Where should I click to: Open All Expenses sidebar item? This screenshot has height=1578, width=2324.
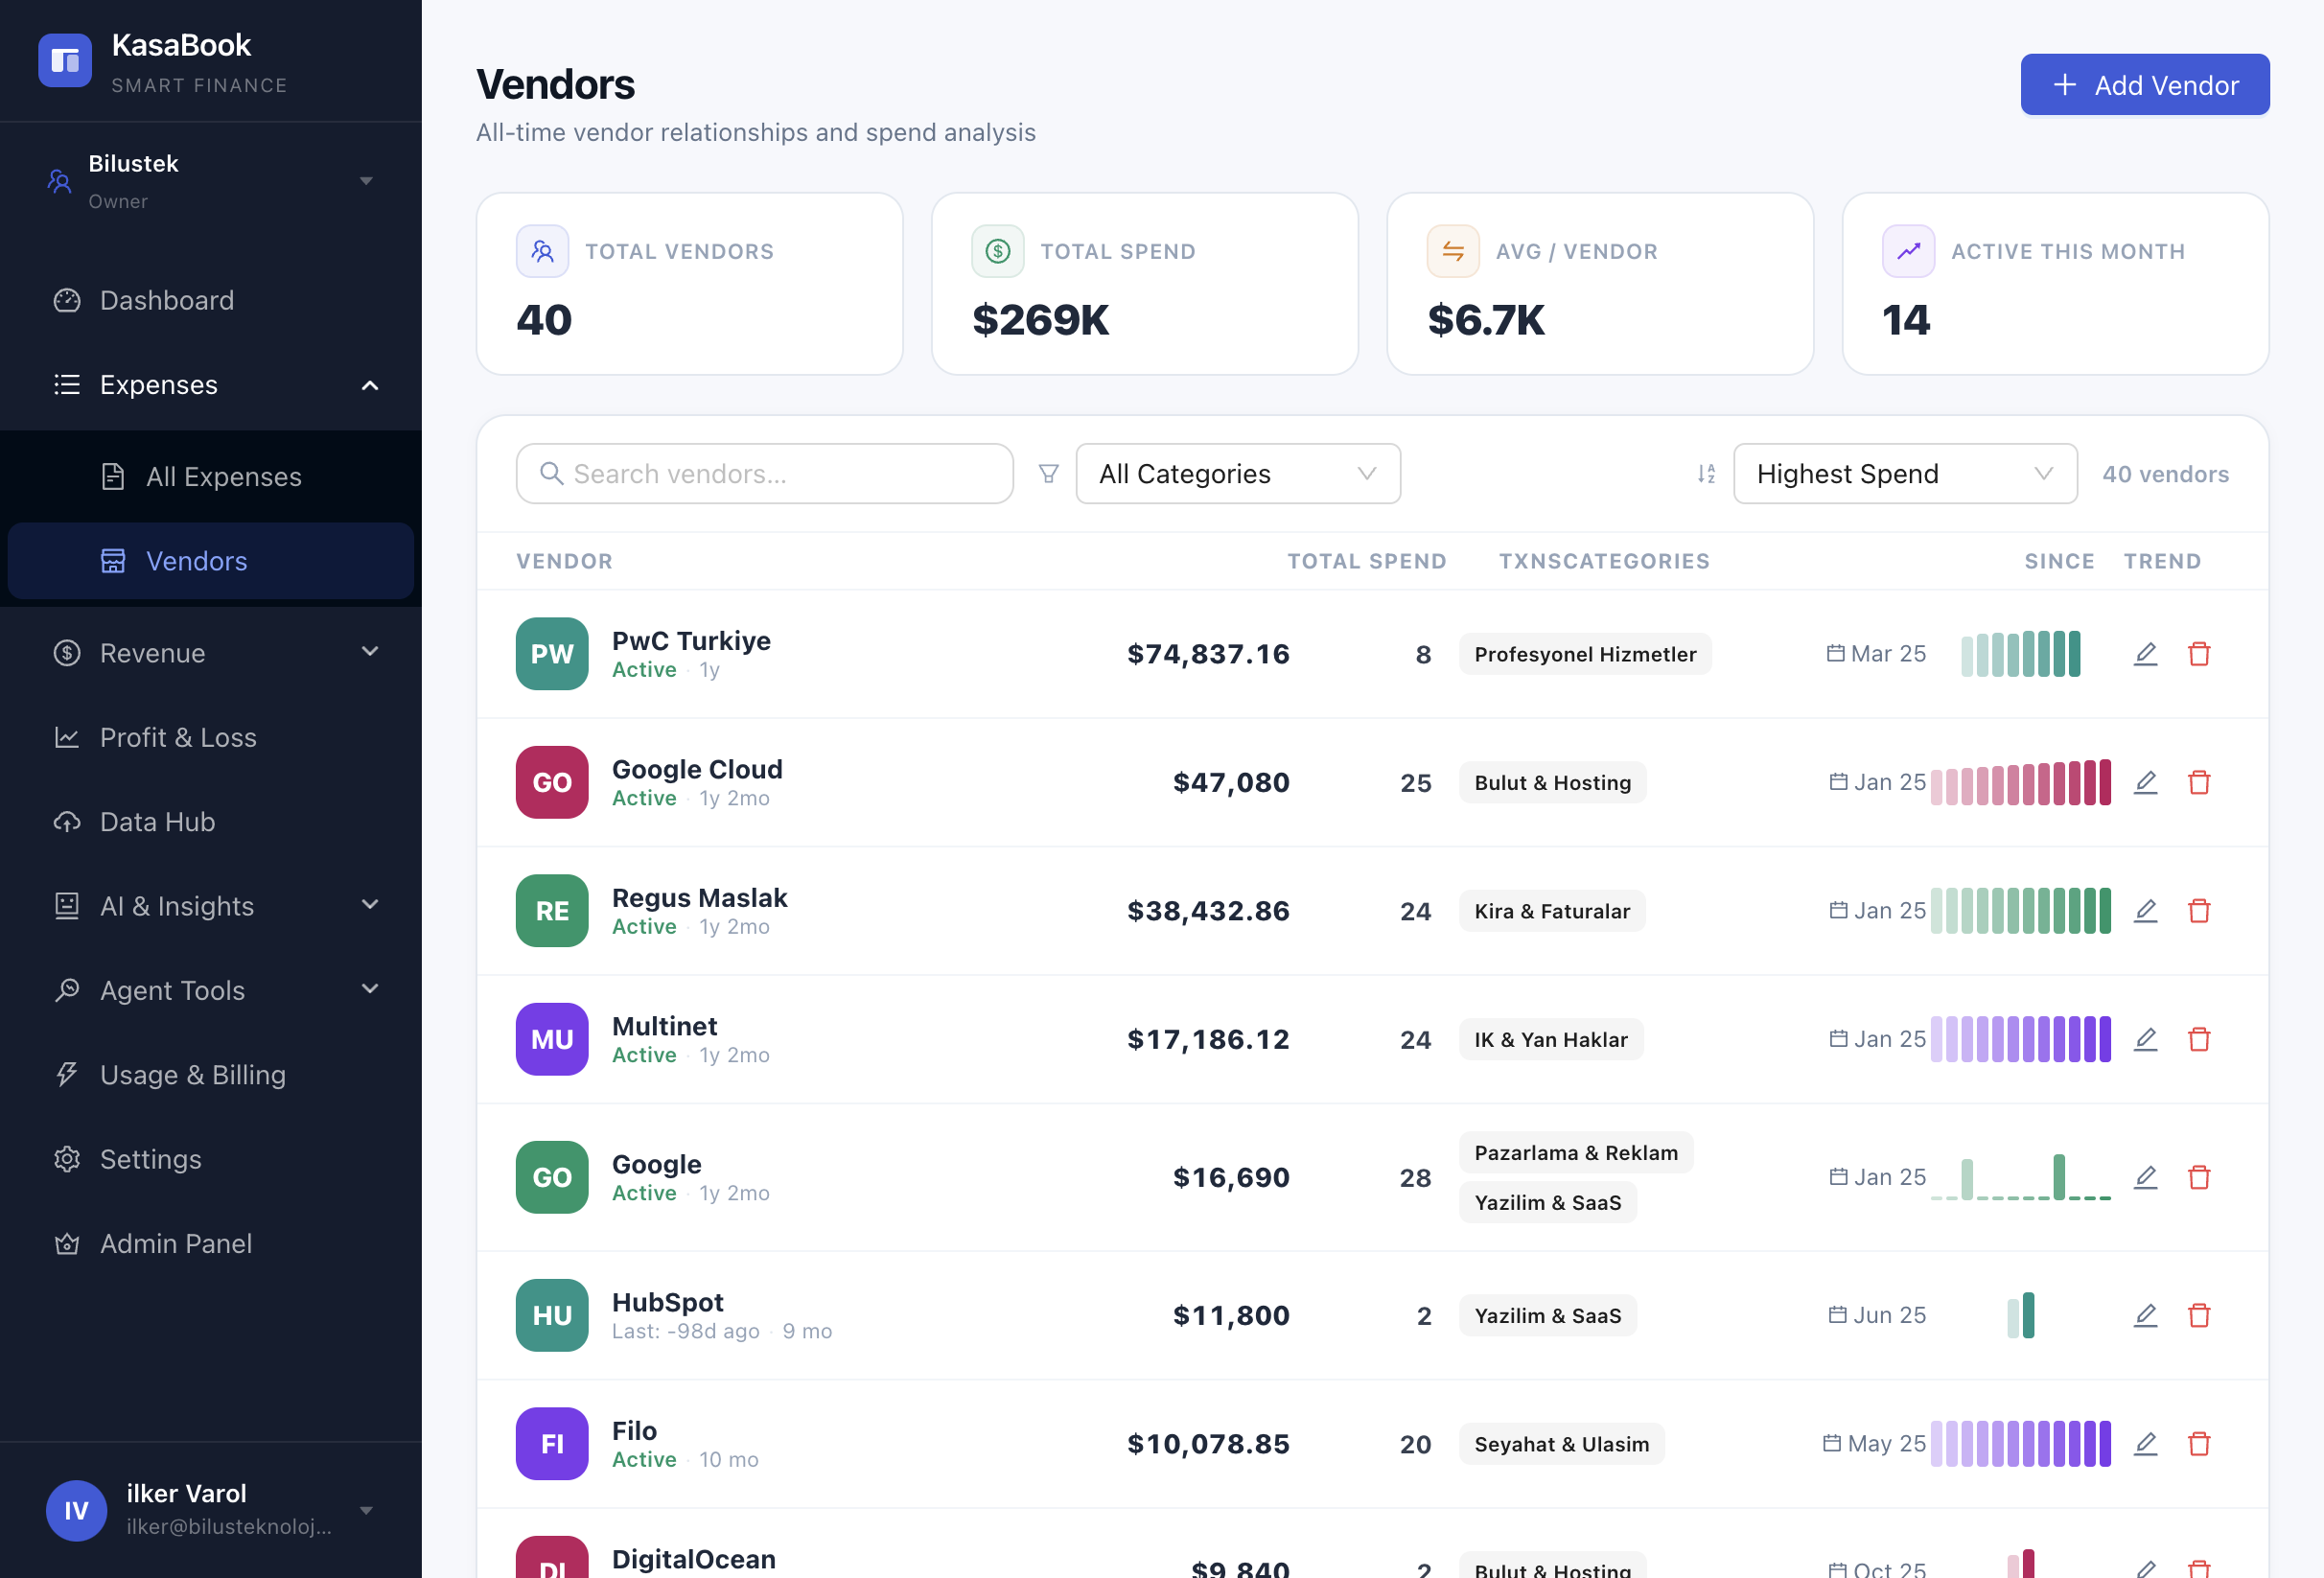pos(223,477)
